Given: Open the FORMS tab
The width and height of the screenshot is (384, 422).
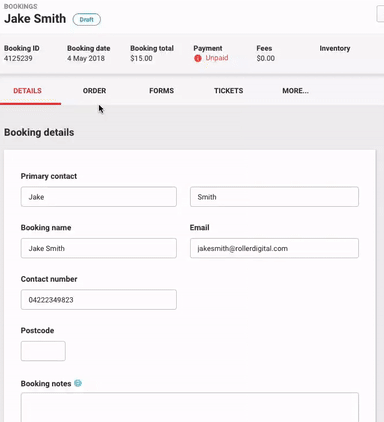Looking at the screenshot, I should (161, 91).
